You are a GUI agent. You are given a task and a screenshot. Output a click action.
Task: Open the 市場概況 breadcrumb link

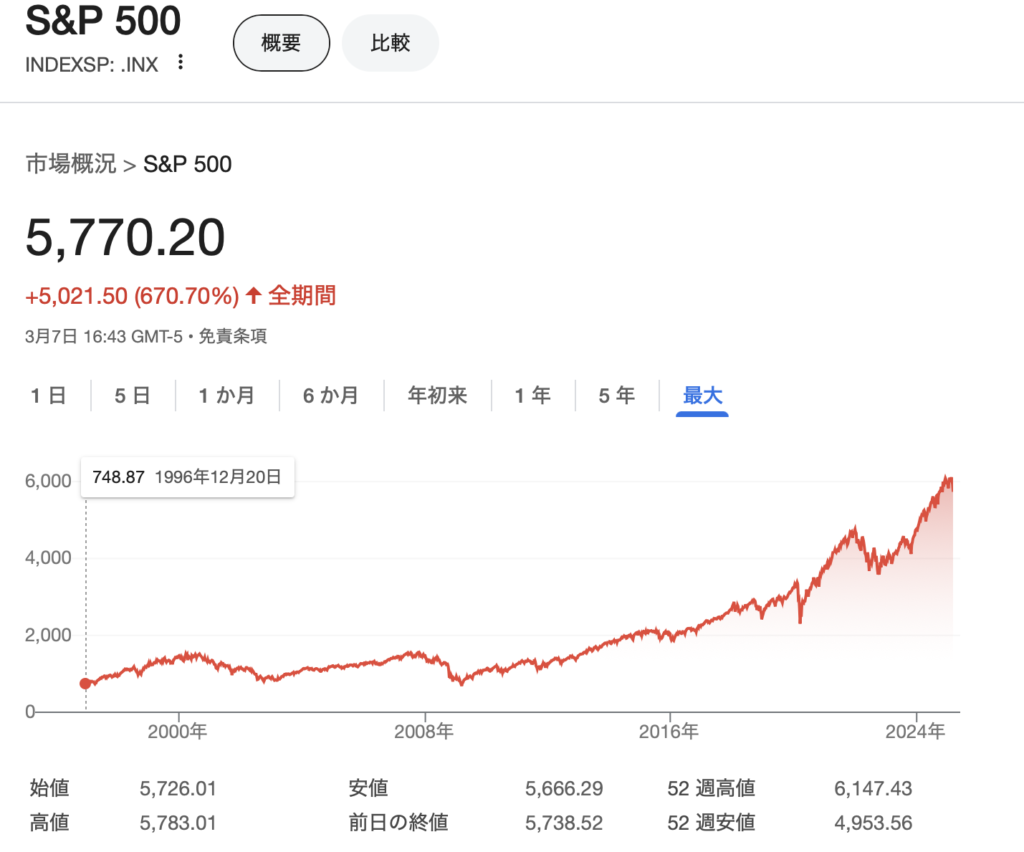point(70,164)
